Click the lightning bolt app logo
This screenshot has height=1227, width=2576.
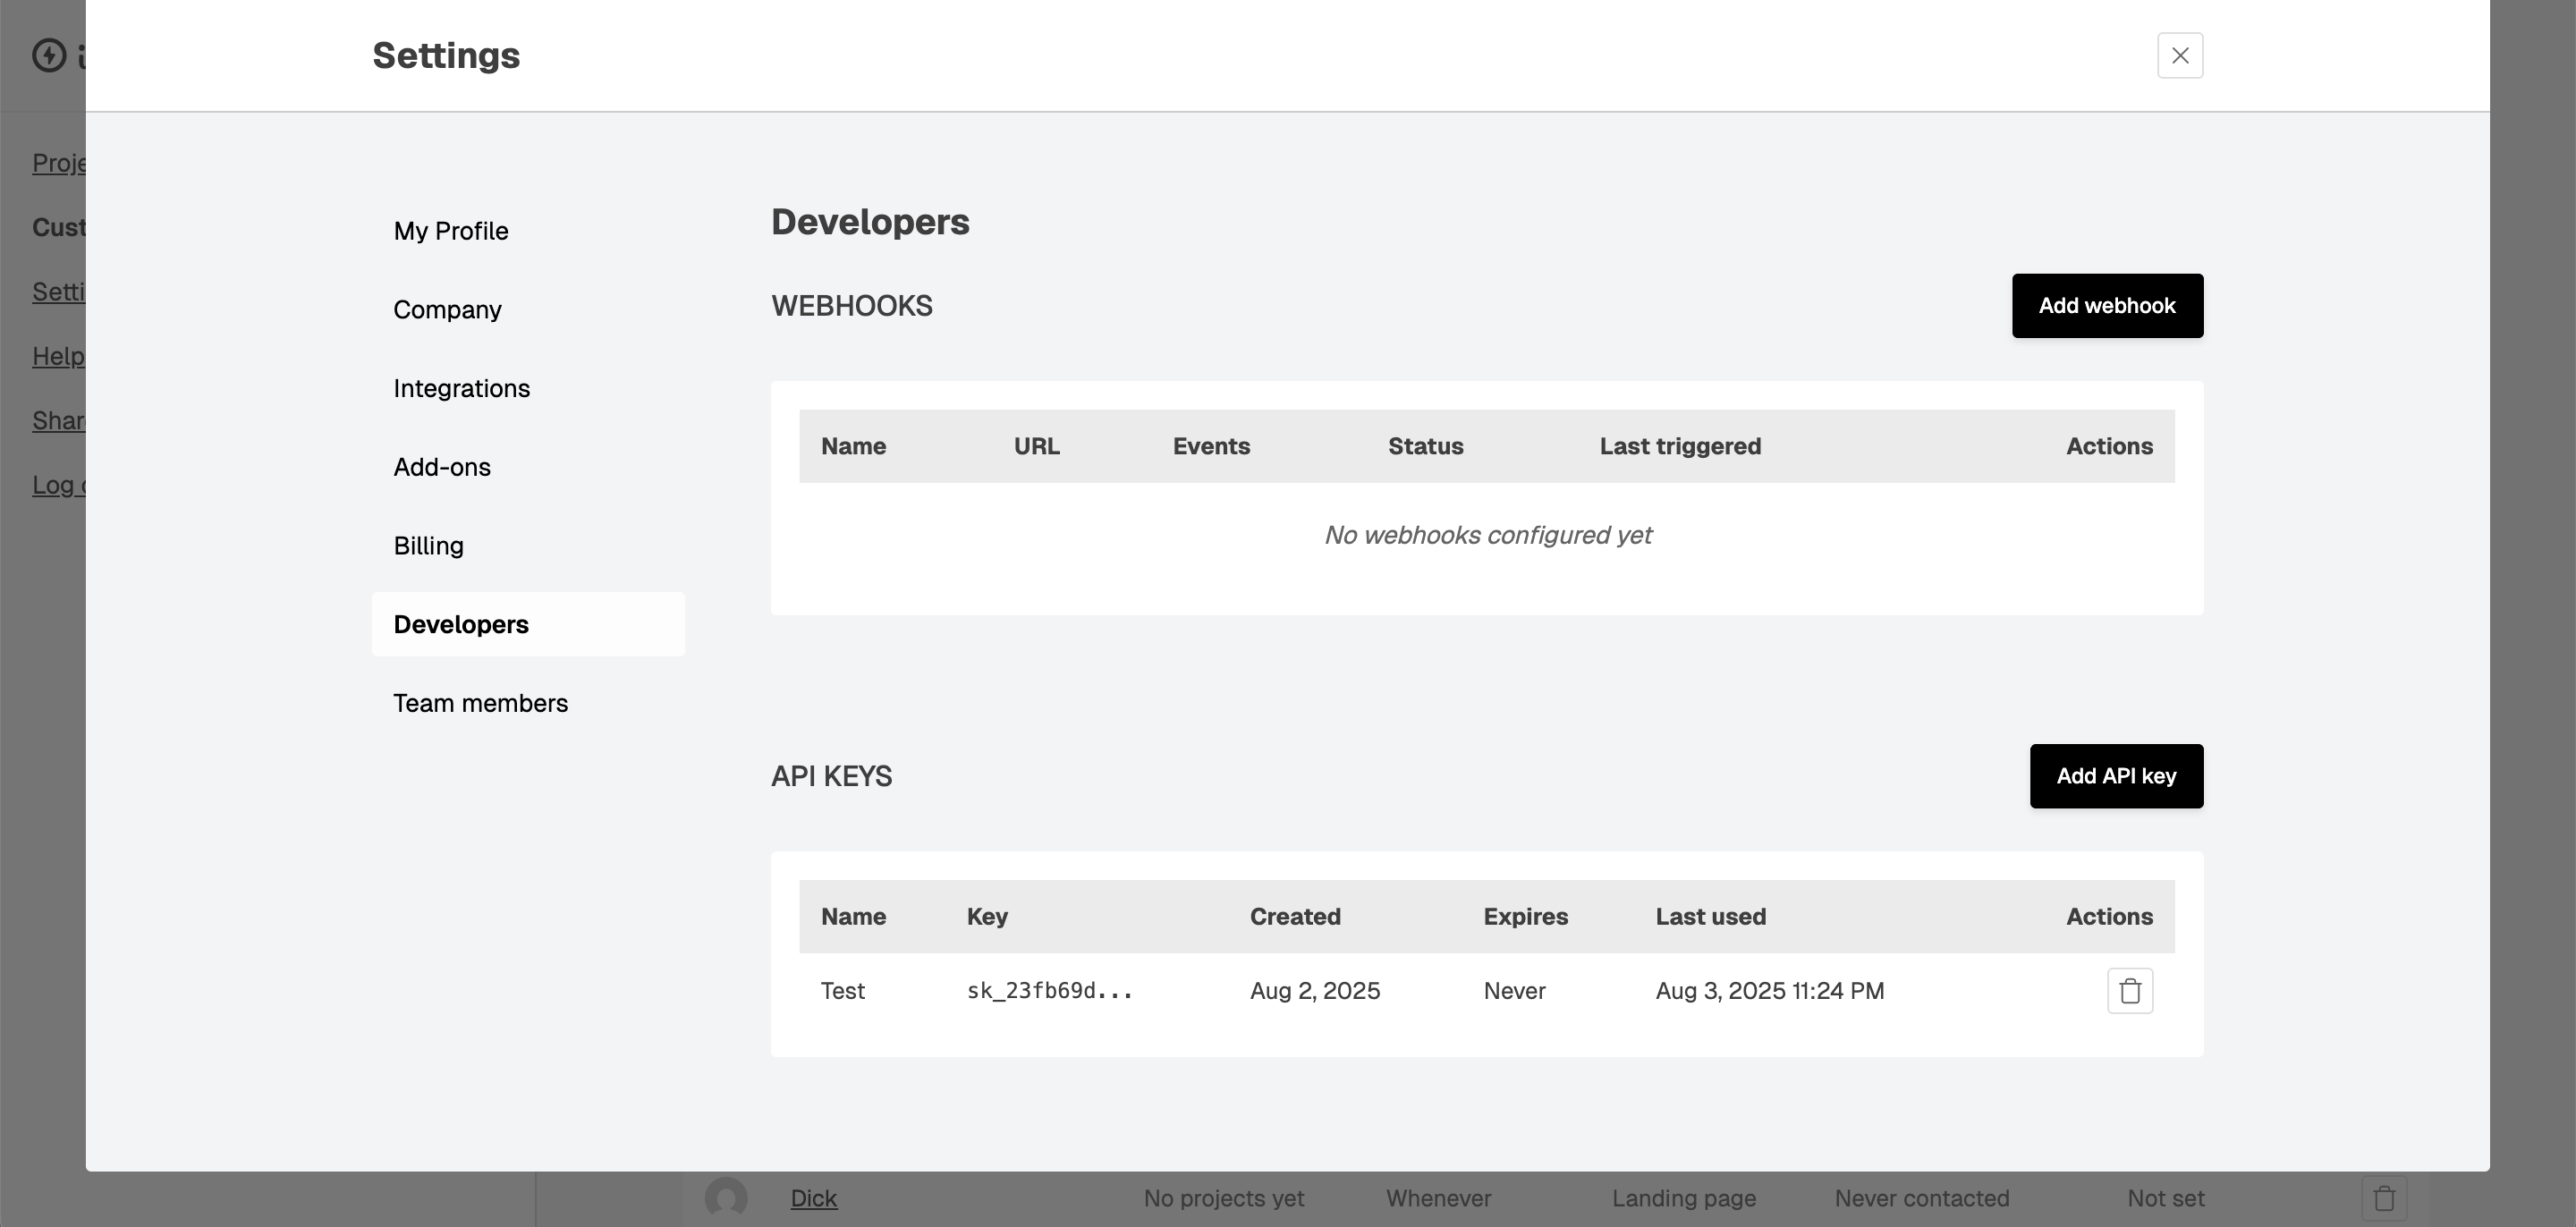pos(49,55)
